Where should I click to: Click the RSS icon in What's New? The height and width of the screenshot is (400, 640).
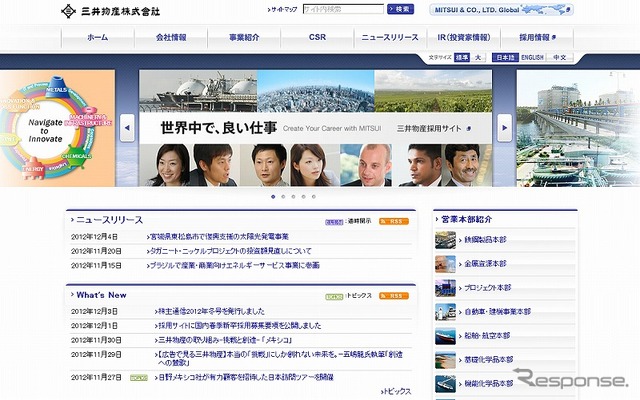393,296
